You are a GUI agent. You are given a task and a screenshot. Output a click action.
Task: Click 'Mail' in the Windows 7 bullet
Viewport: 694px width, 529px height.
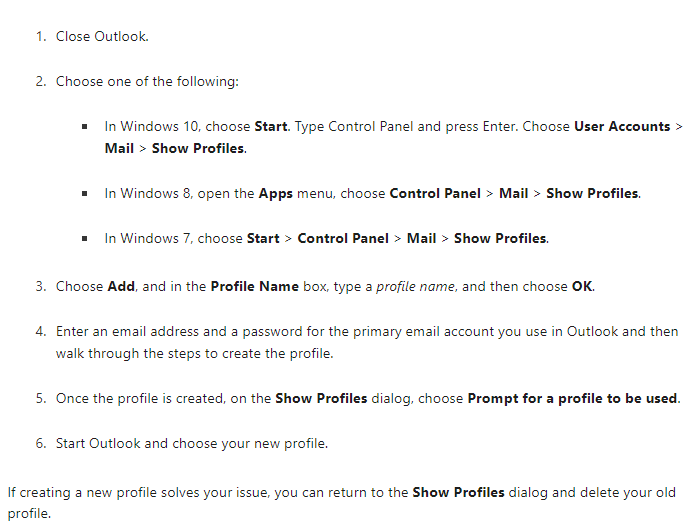(x=421, y=239)
